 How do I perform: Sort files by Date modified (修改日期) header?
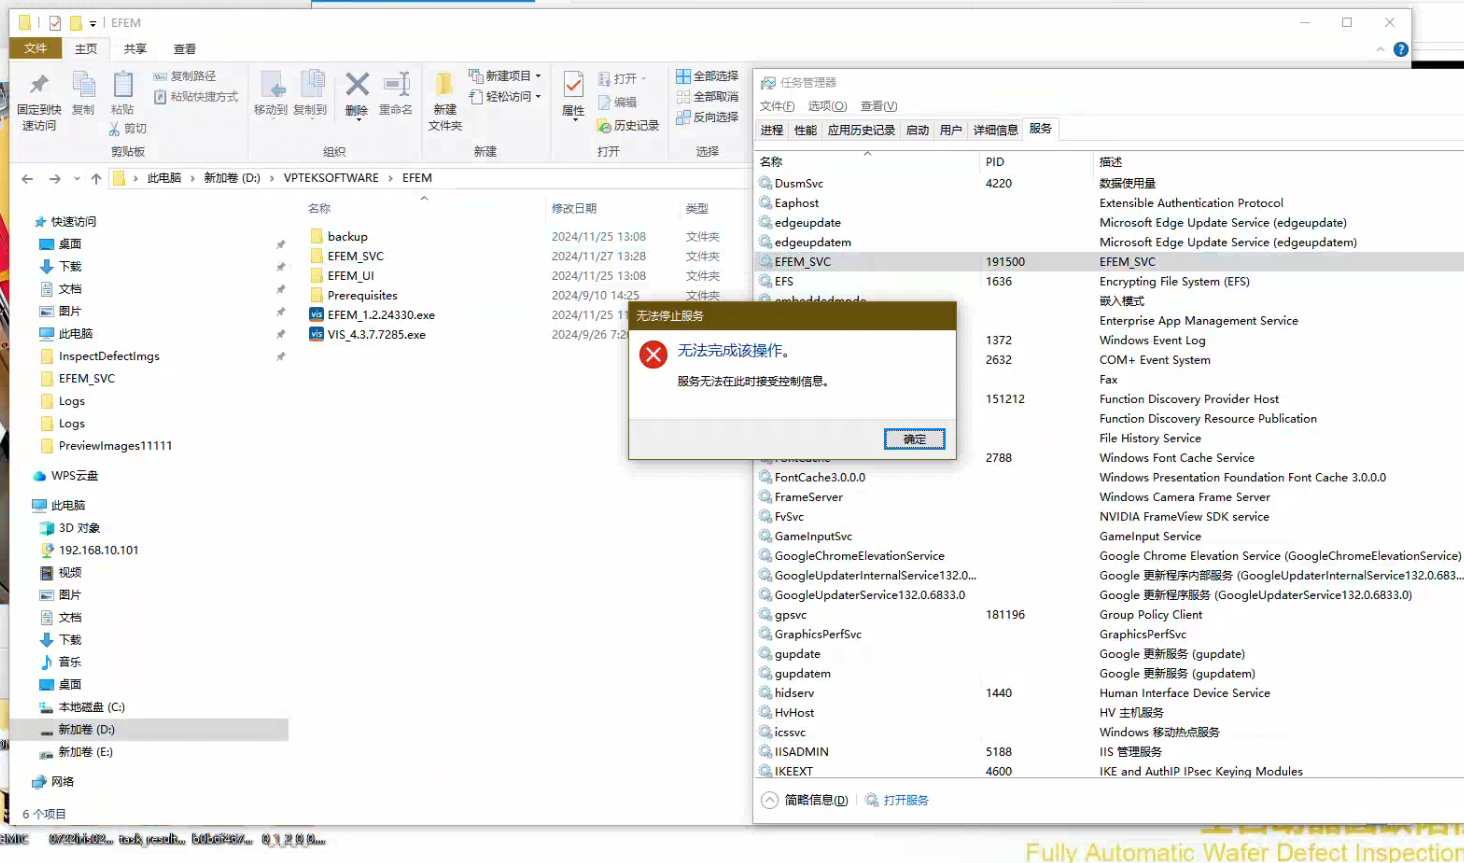(x=574, y=208)
